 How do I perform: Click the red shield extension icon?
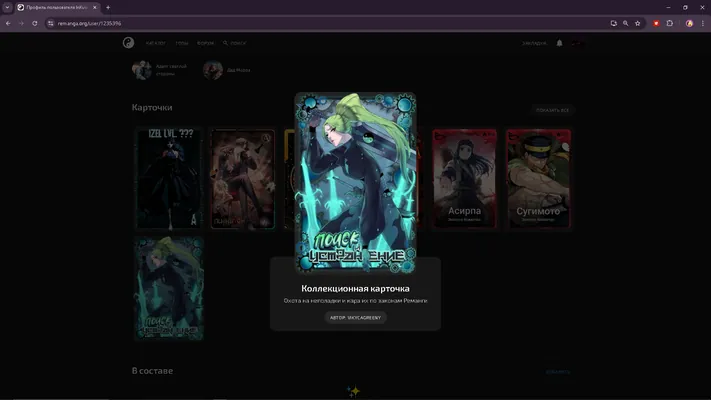(656, 23)
